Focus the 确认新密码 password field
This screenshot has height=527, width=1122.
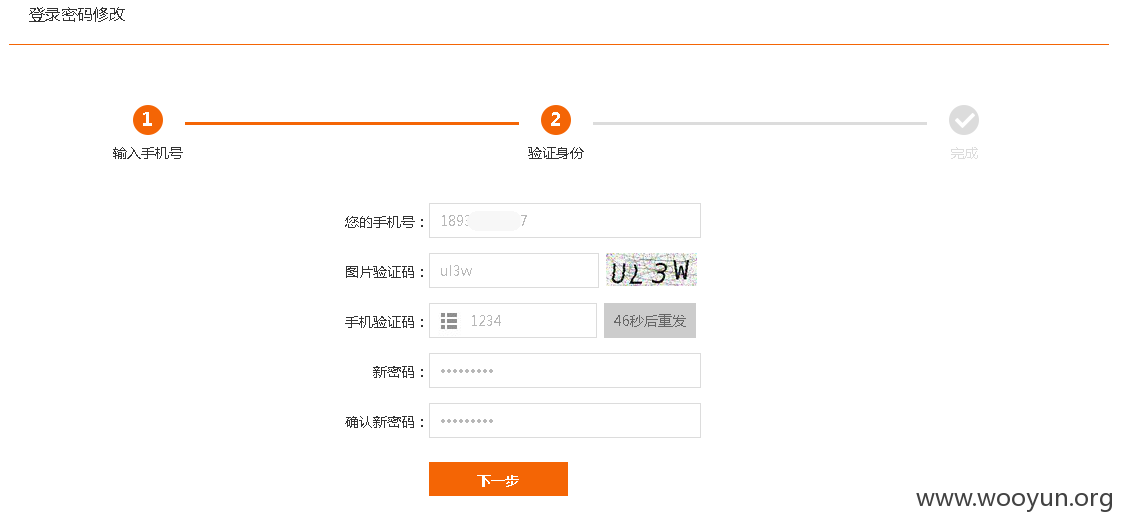pyautogui.click(x=565, y=421)
